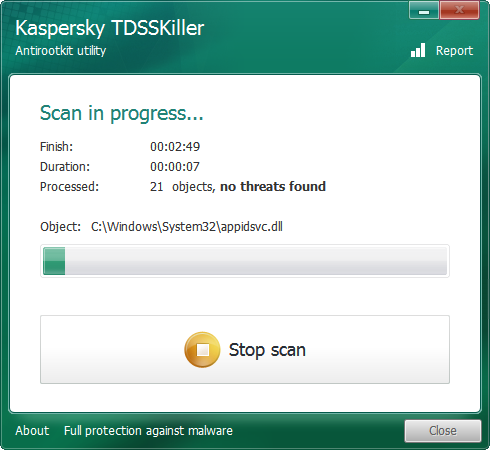Select the scanned object path appidsvc.dll
This screenshot has height=450, width=490.
[187, 227]
